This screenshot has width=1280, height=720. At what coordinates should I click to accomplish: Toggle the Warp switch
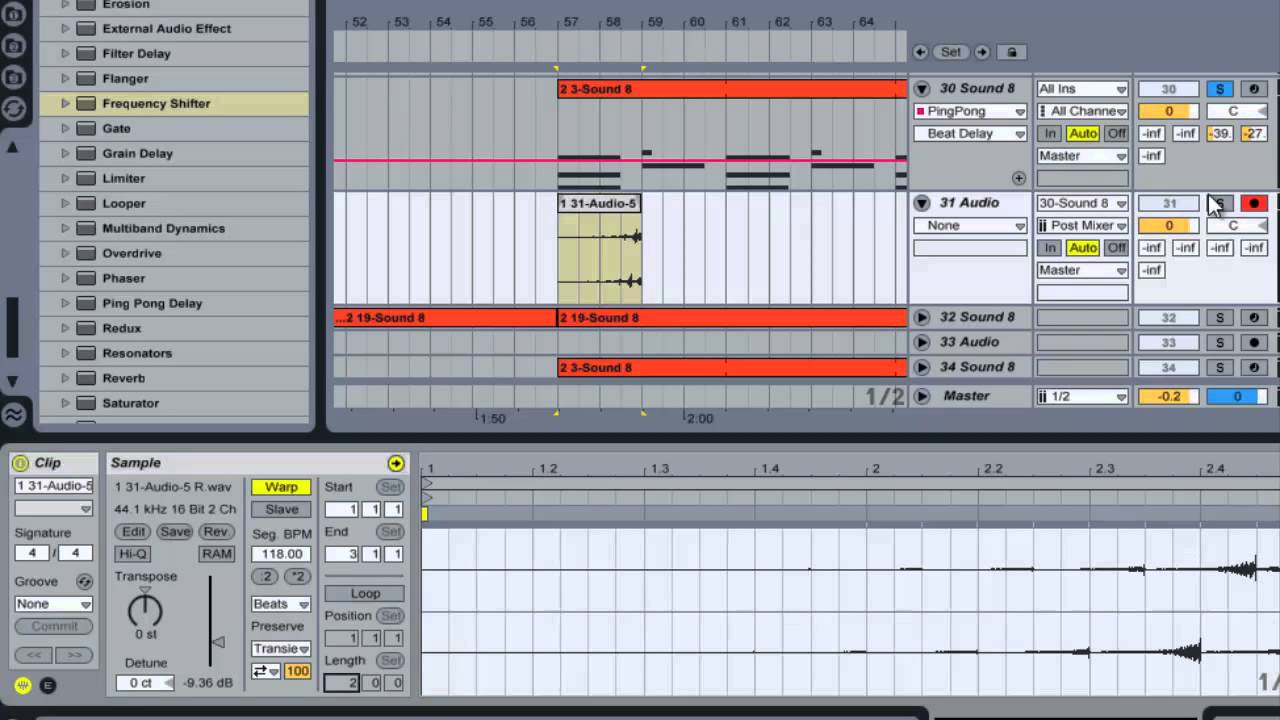281,487
